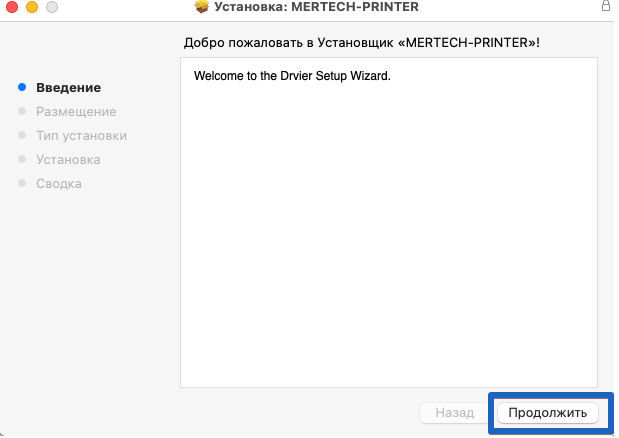Click the gray bullet beside Размещение
619x438 pixels.
(x=22, y=112)
